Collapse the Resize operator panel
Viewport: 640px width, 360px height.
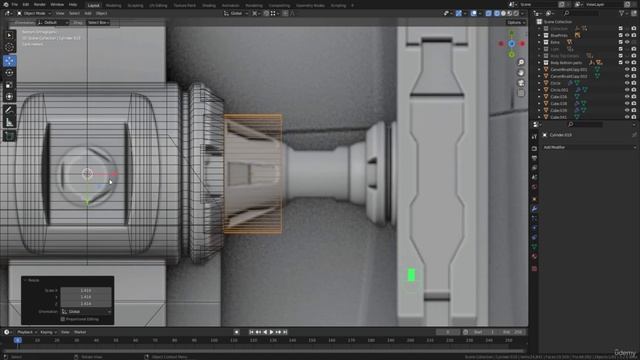25,280
